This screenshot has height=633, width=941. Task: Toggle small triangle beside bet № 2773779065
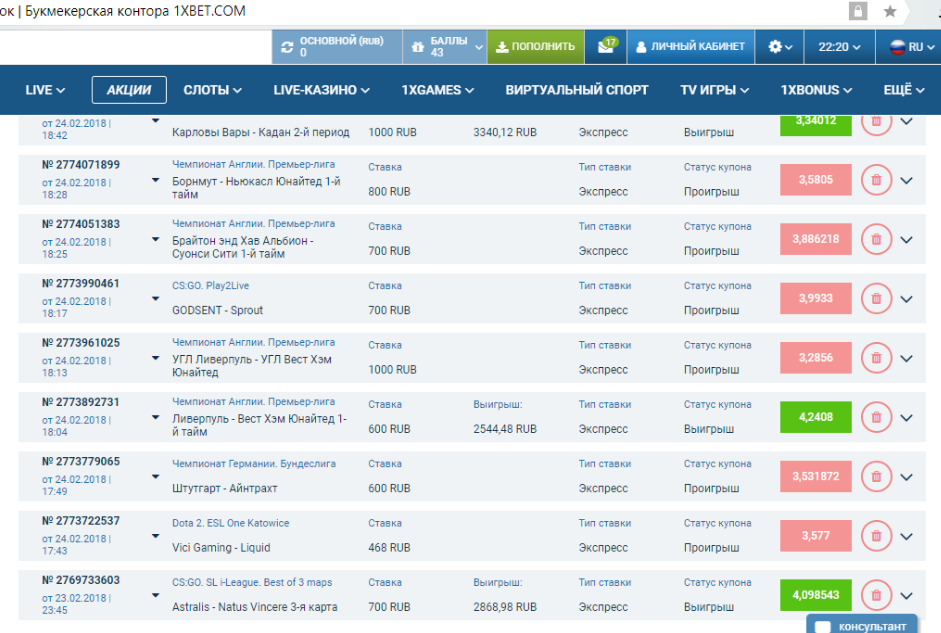(155, 477)
